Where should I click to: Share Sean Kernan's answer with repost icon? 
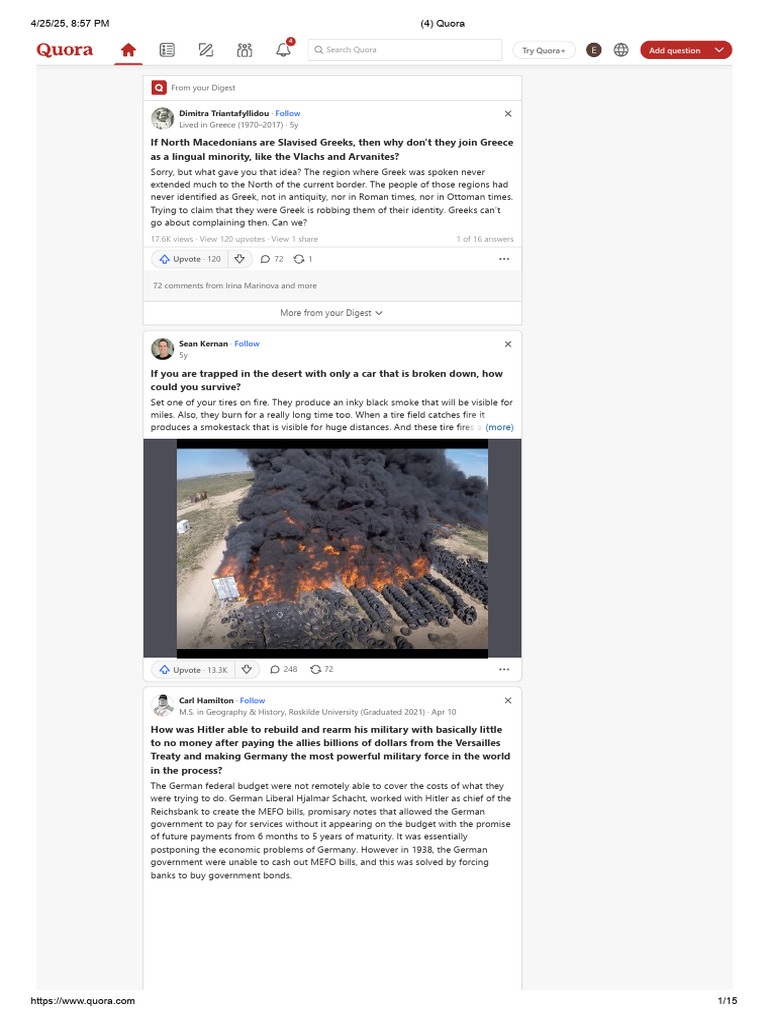(322, 669)
